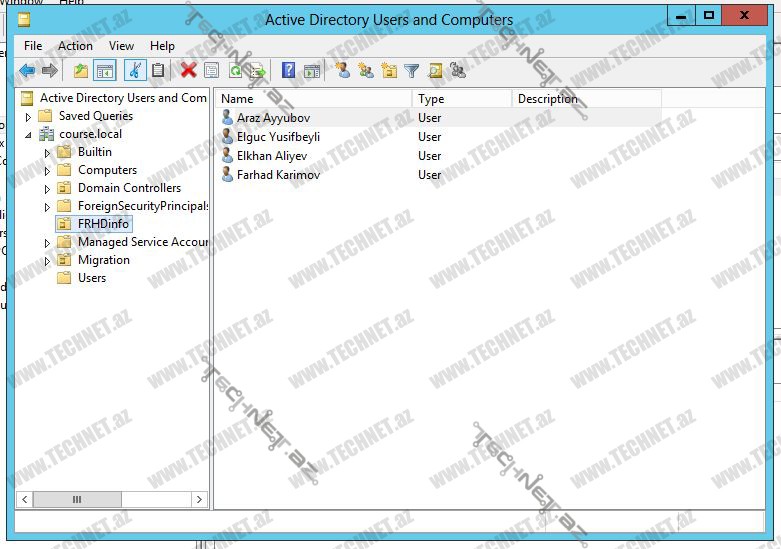Select the Users container in tree
Image resolution: width=781 pixels, height=549 pixels.
tap(91, 278)
